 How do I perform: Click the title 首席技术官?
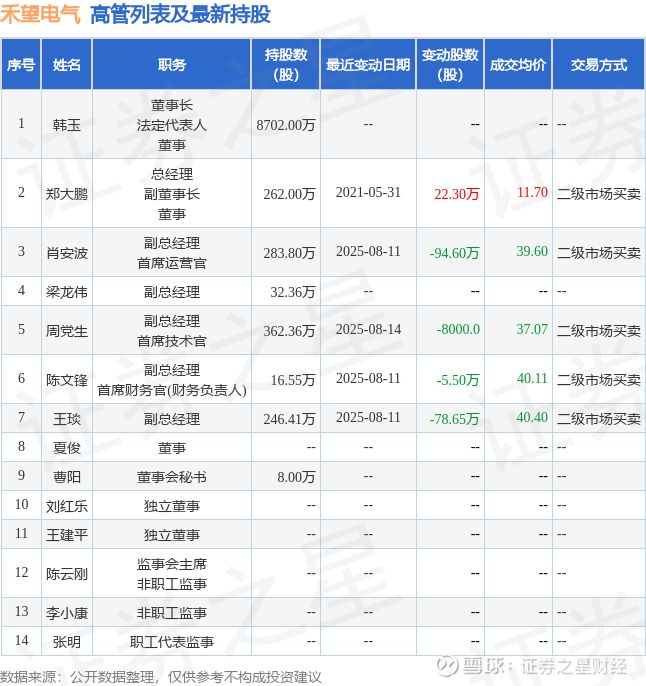coord(171,341)
